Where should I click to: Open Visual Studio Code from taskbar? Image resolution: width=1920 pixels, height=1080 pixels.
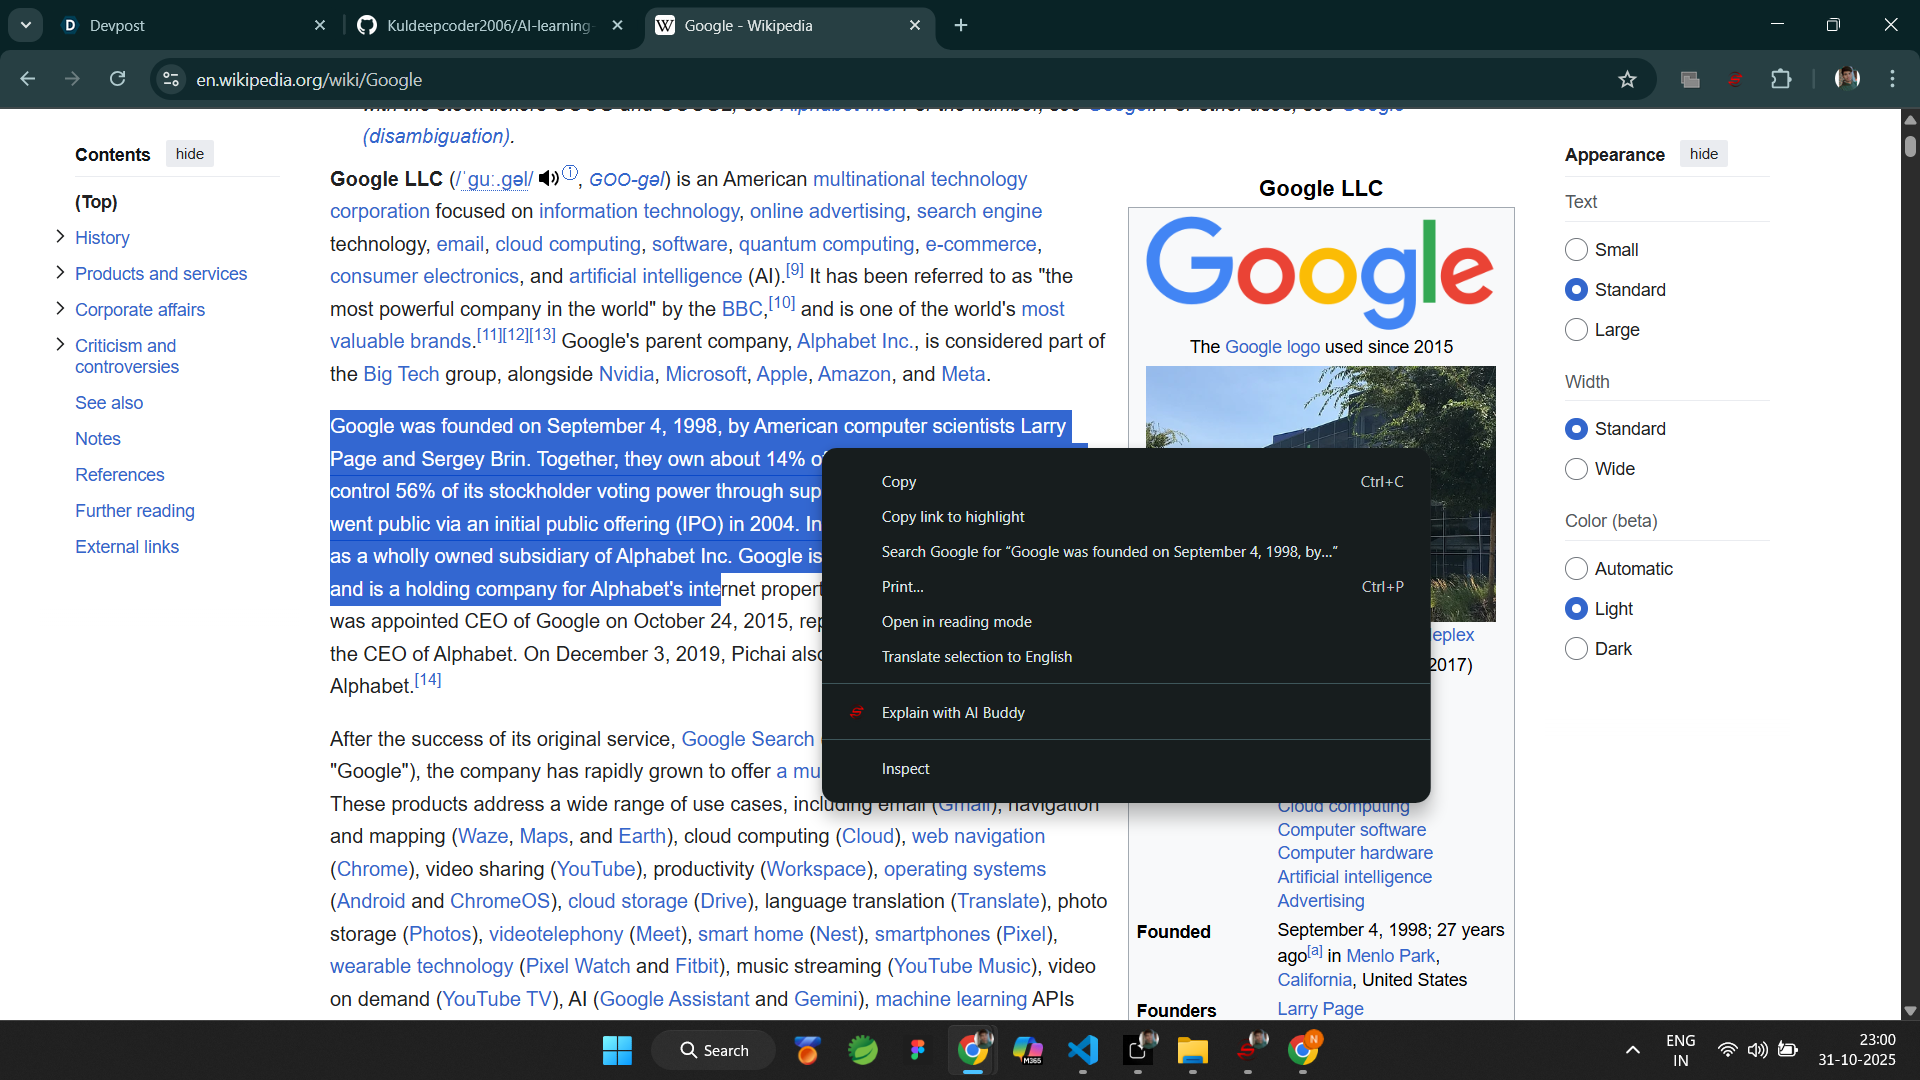coord(1083,1050)
